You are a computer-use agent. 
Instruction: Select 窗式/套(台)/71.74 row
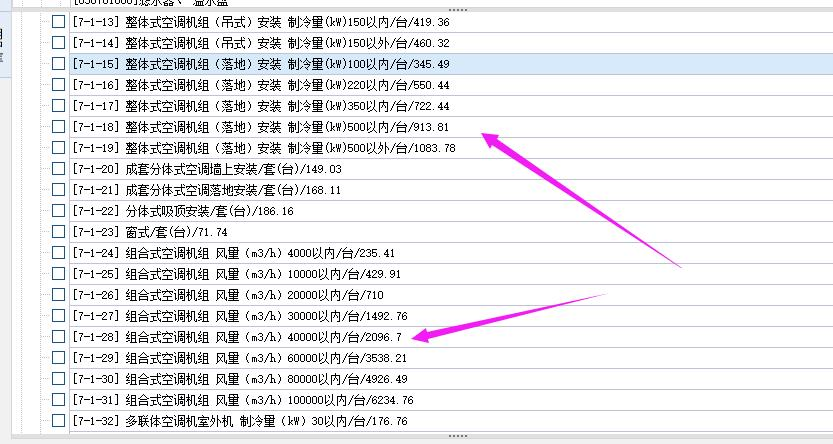(x=150, y=232)
